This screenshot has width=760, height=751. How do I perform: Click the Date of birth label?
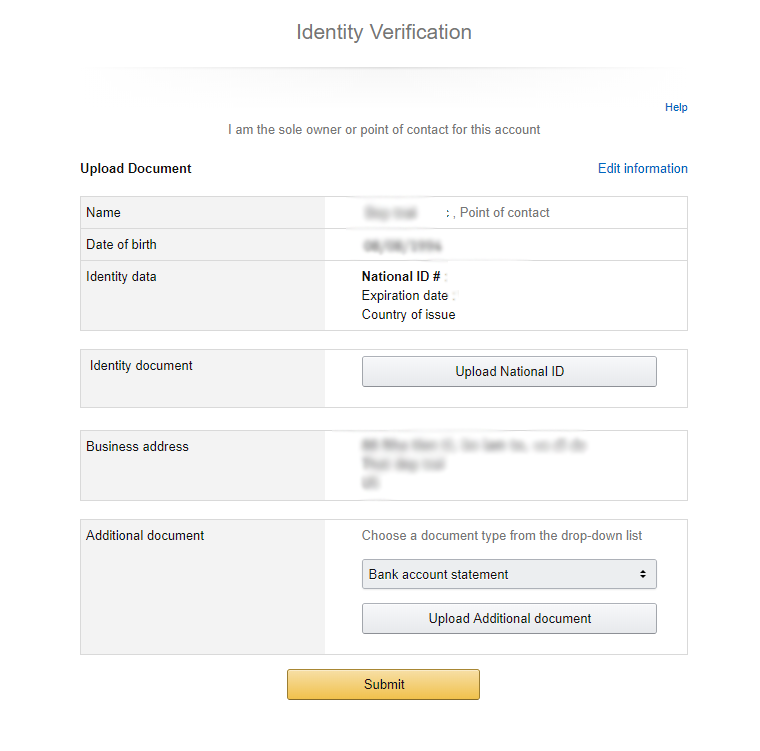121,244
